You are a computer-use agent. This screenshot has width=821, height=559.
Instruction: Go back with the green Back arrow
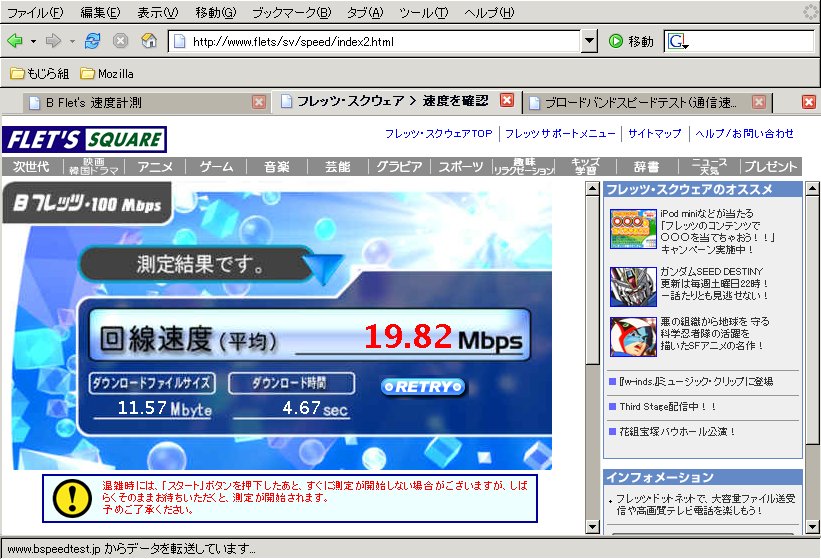pyautogui.click(x=15, y=41)
